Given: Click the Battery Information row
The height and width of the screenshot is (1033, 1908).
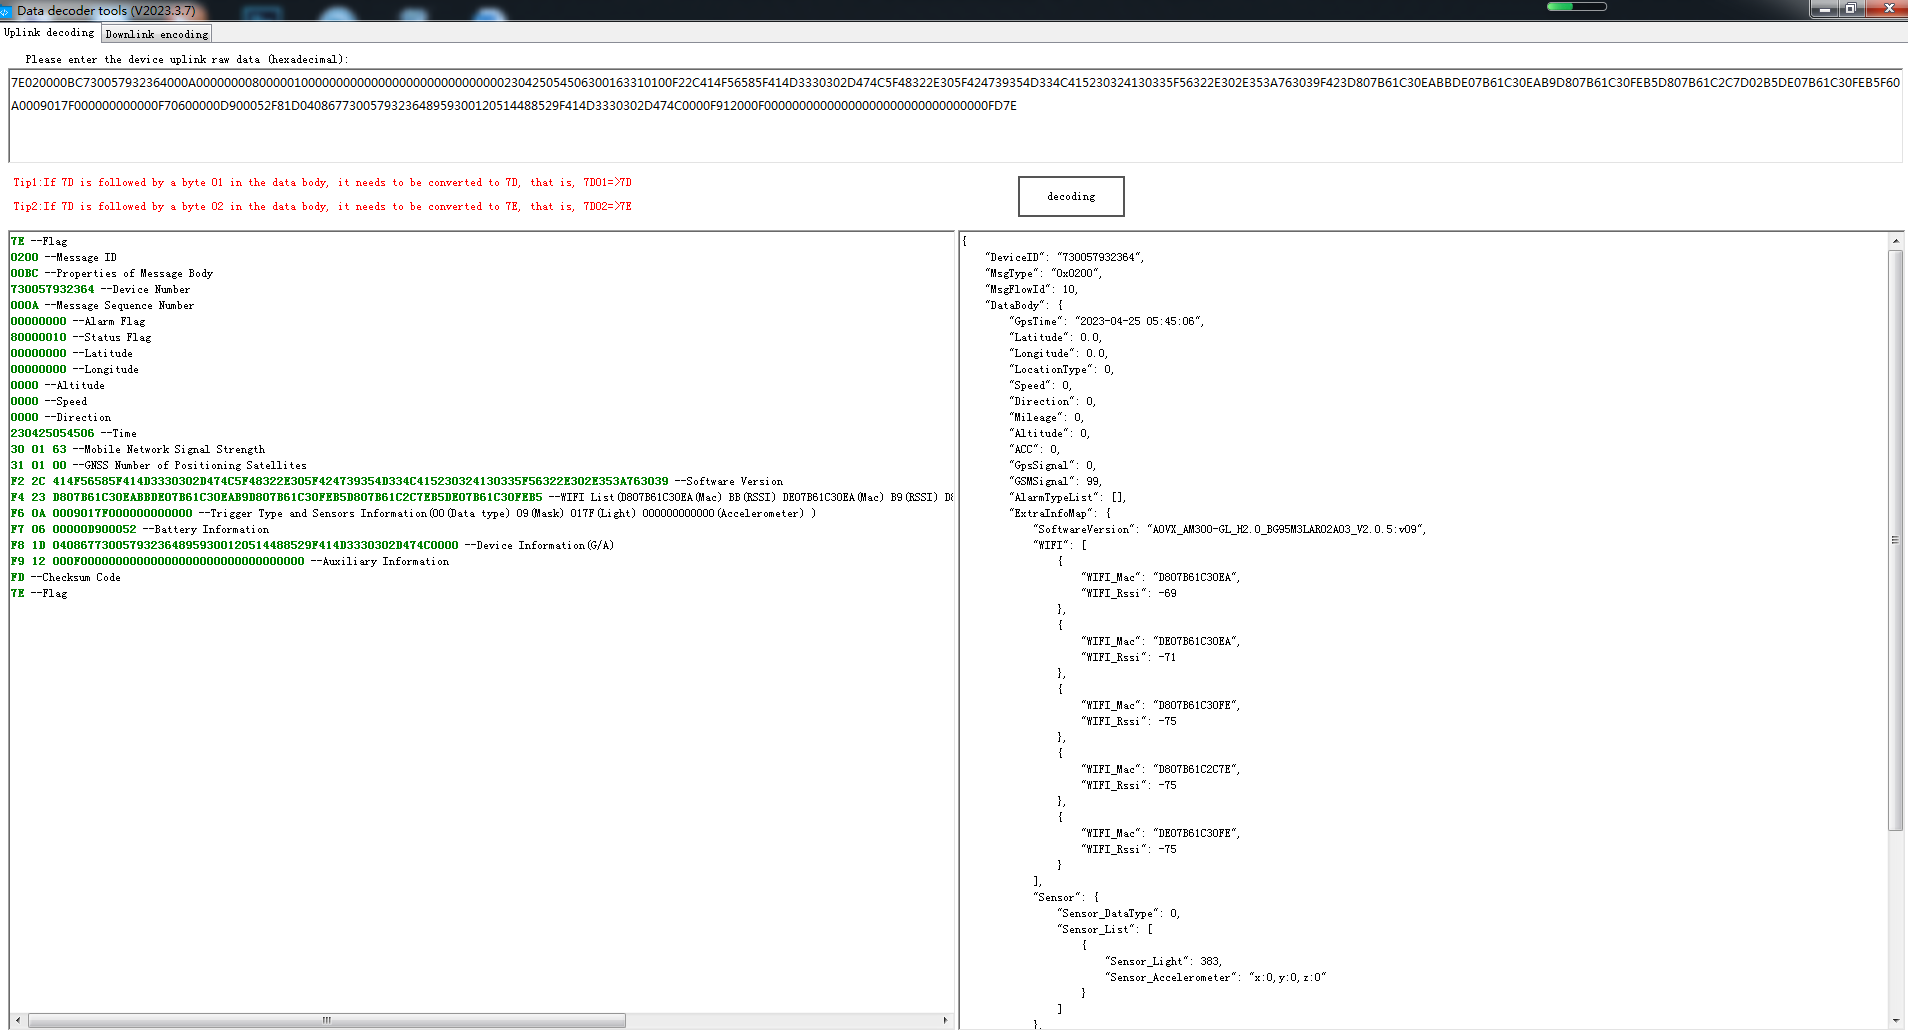Looking at the screenshot, I should pyautogui.click(x=140, y=529).
